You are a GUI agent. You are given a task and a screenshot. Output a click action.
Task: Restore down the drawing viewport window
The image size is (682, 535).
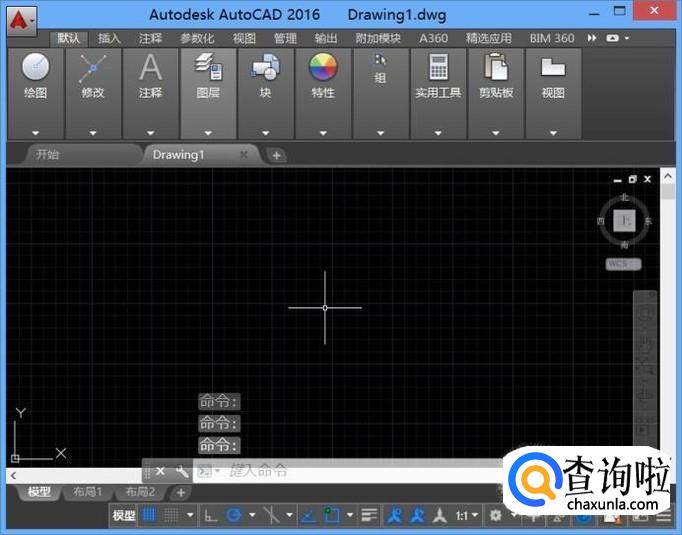(x=632, y=179)
